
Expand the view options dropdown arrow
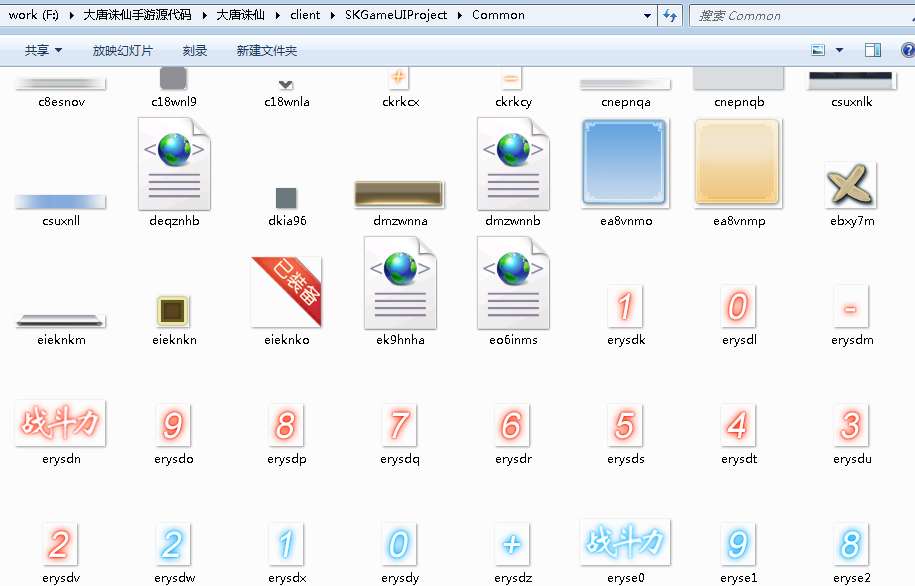coord(839,50)
